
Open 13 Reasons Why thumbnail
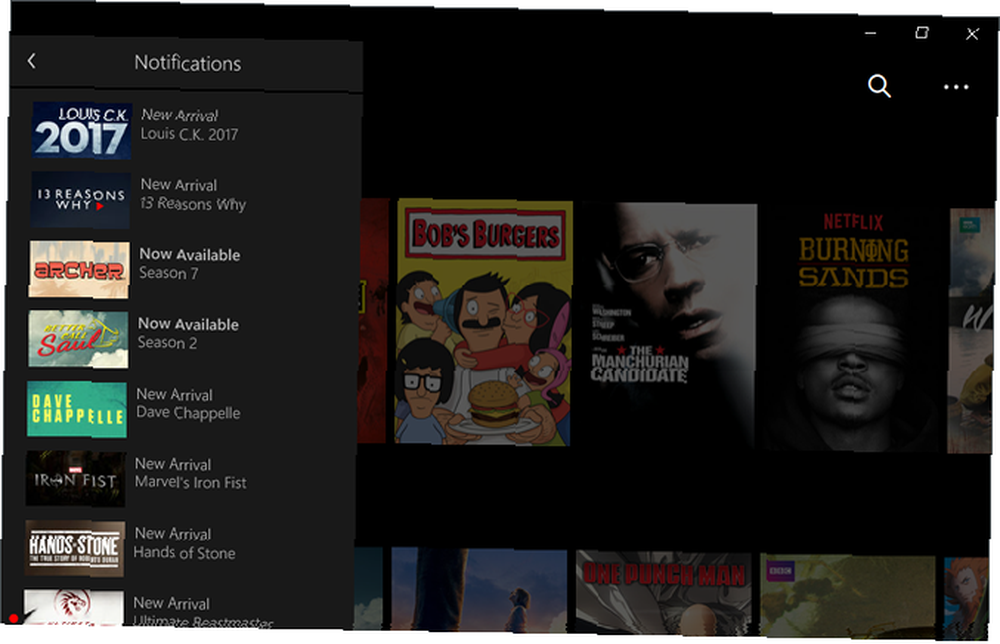(x=81, y=200)
